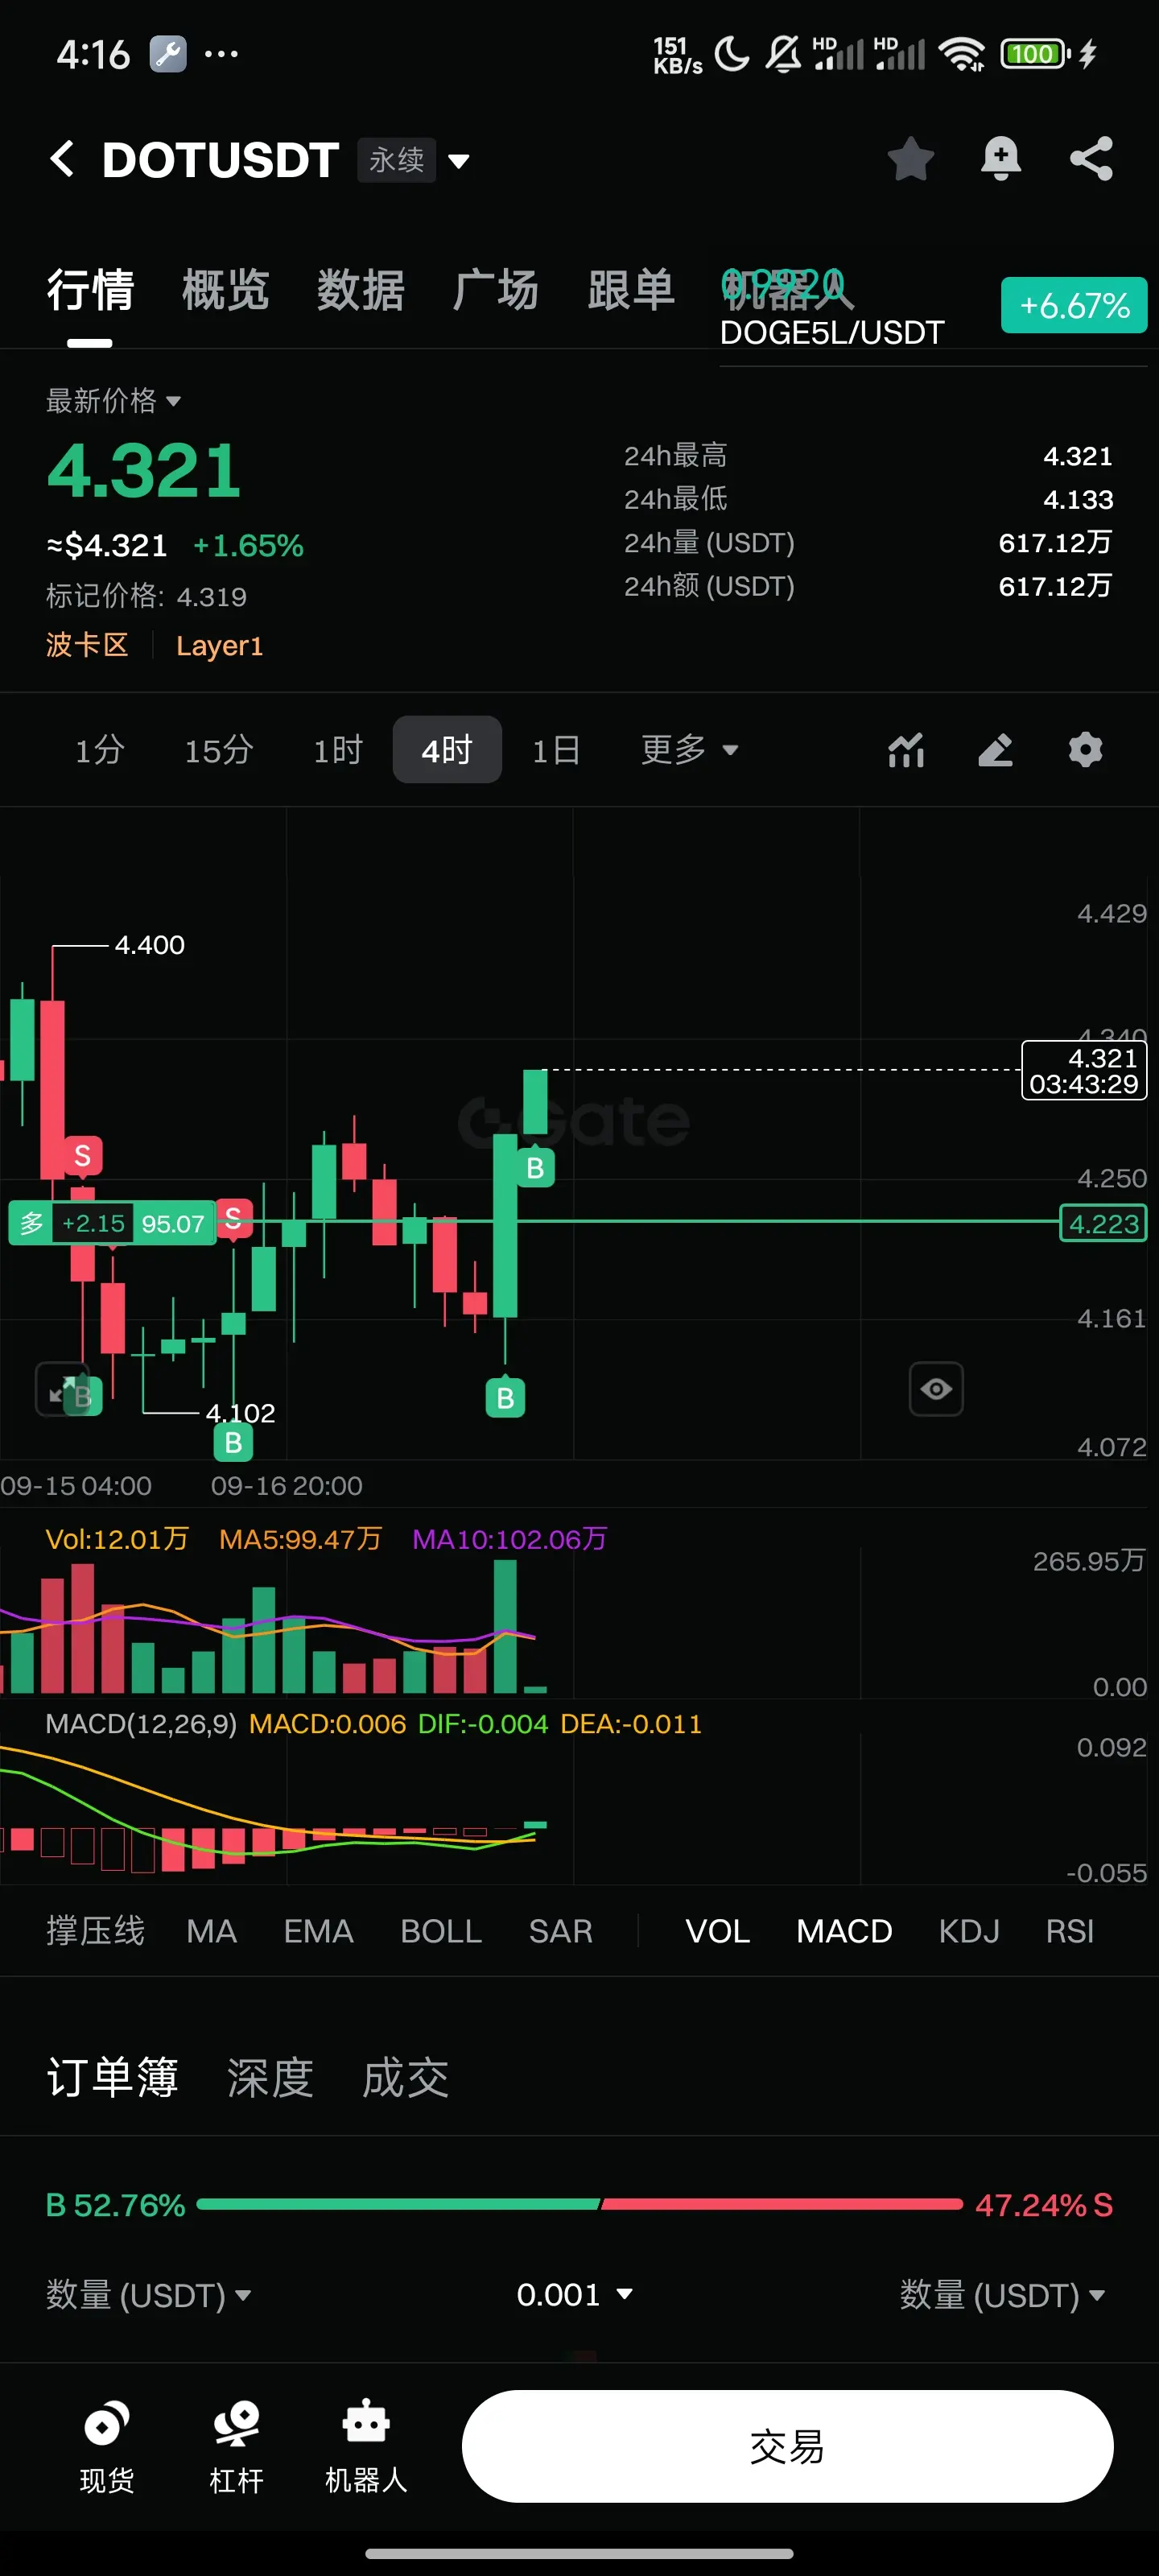Add DOTUSDT to favorites with star icon
The height and width of the screenshot is (2576, 1159).
click(910, 159)
